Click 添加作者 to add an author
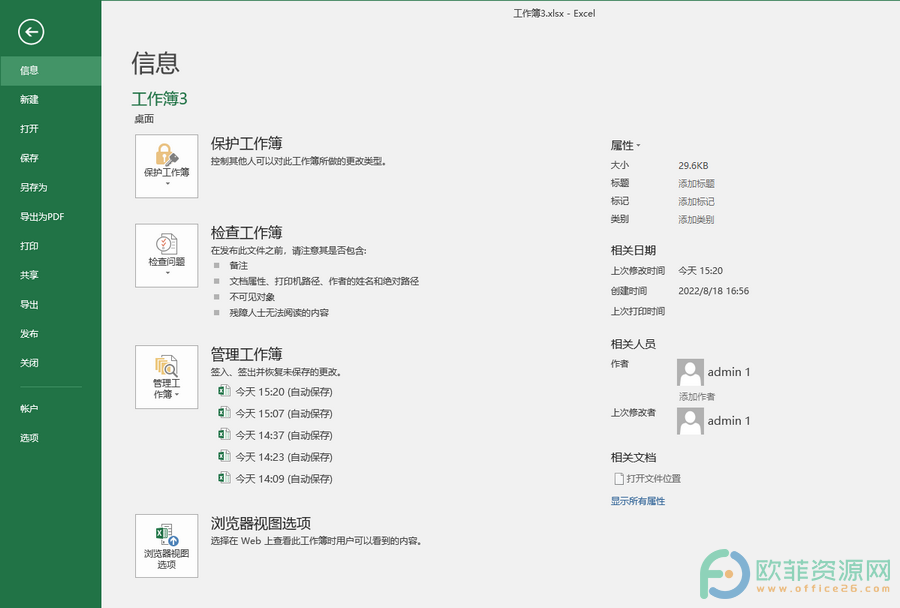Screen dimensions: 900x608 coord(697,396)
